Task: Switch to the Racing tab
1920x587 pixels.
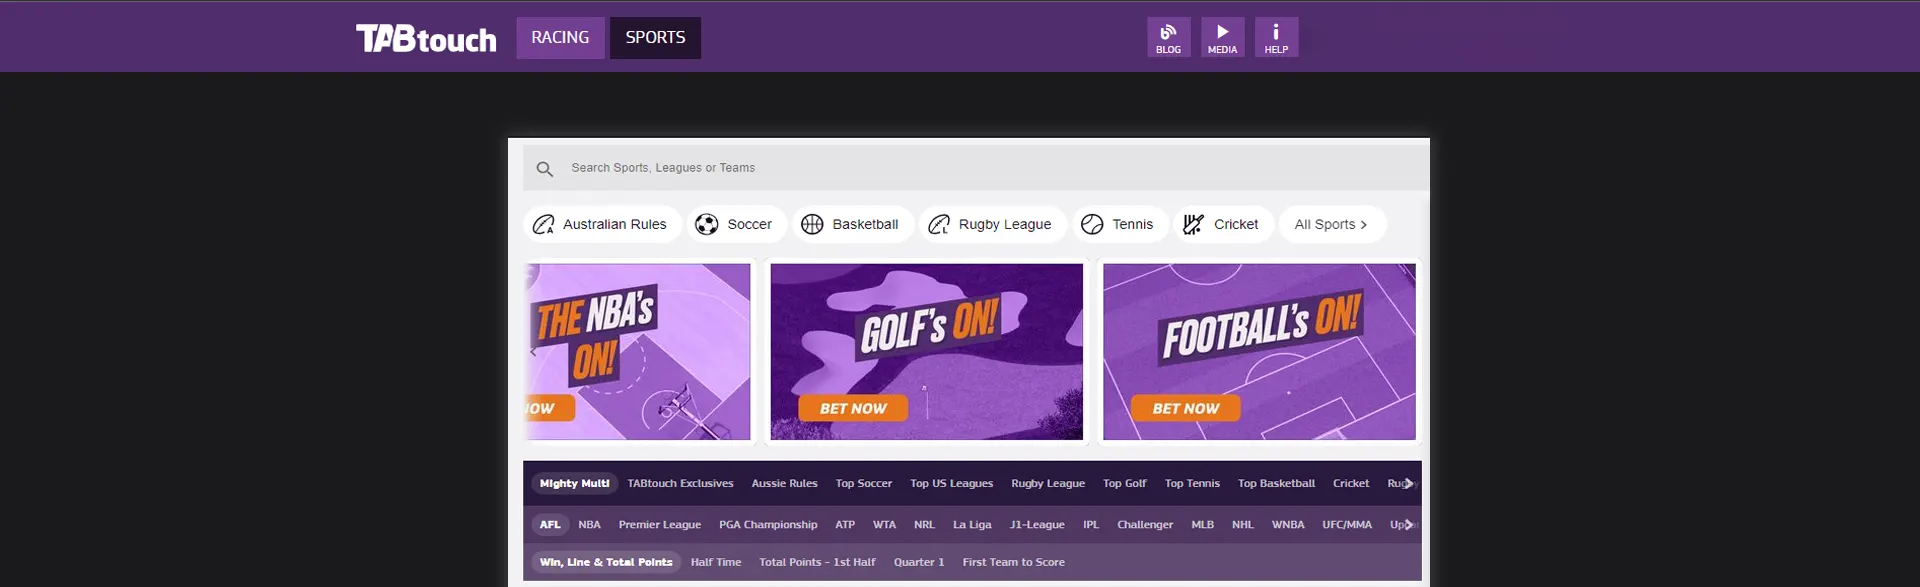Action: [x=560, y=38]
